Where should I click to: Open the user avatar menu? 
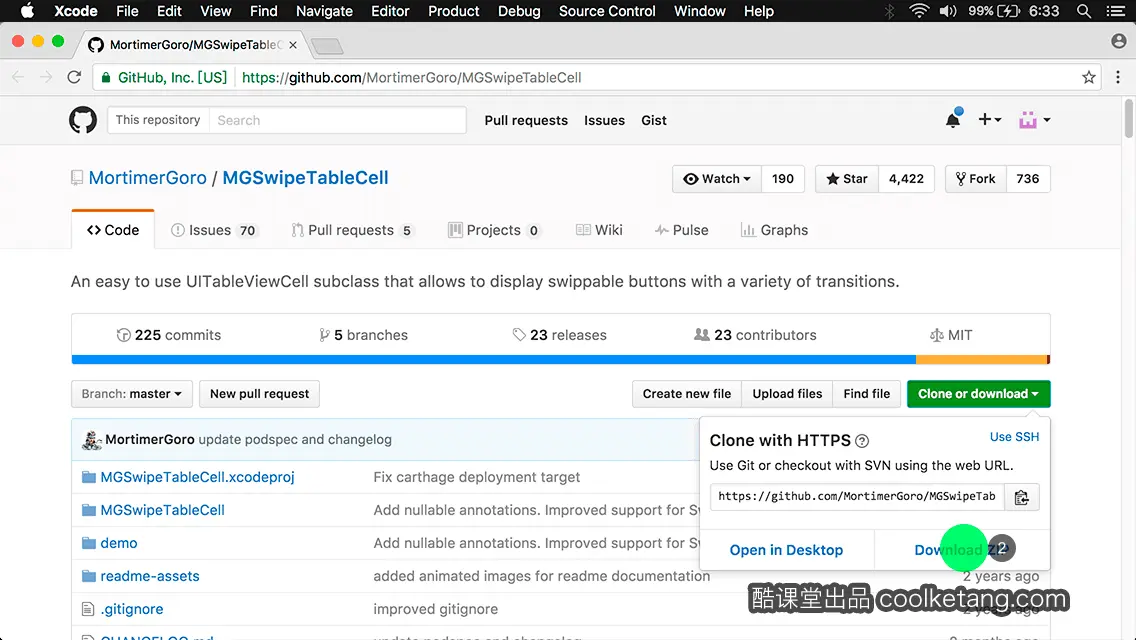[1035, 120]
